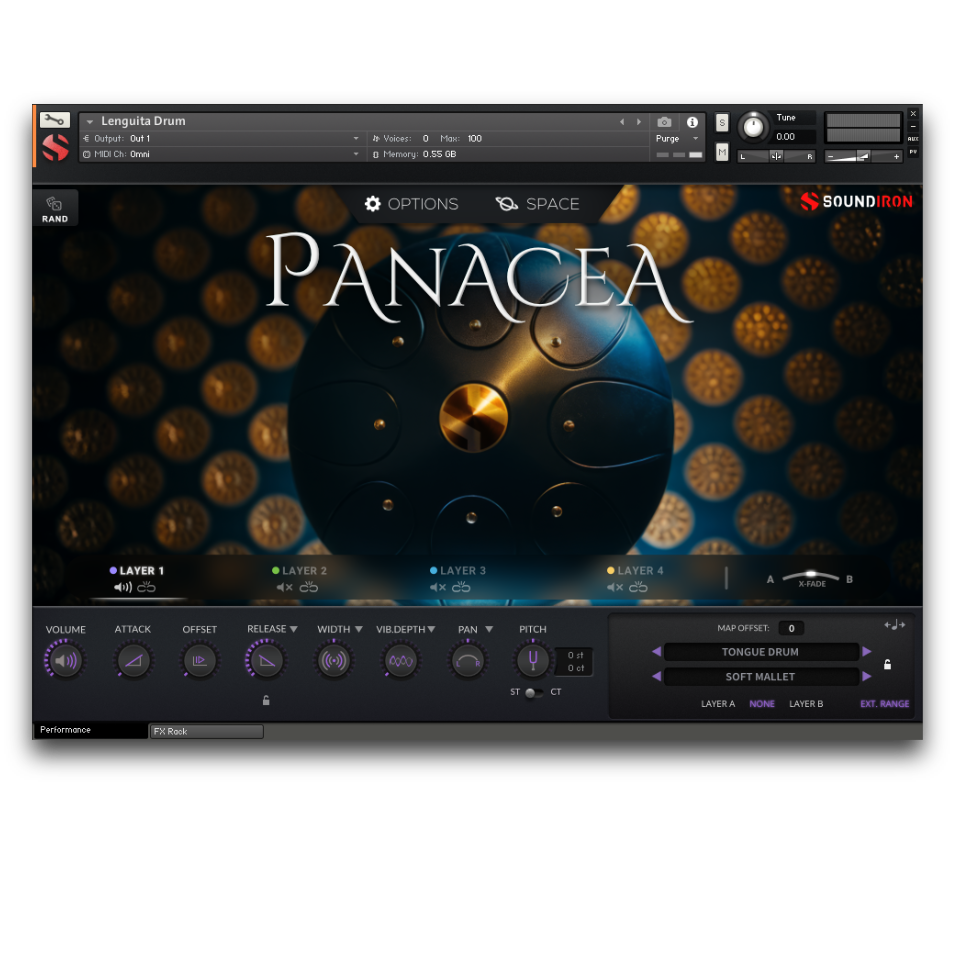This screenshot has height=970, width=971.
Task: Switch to the FX Rack tab
Action: pos(205,731)
